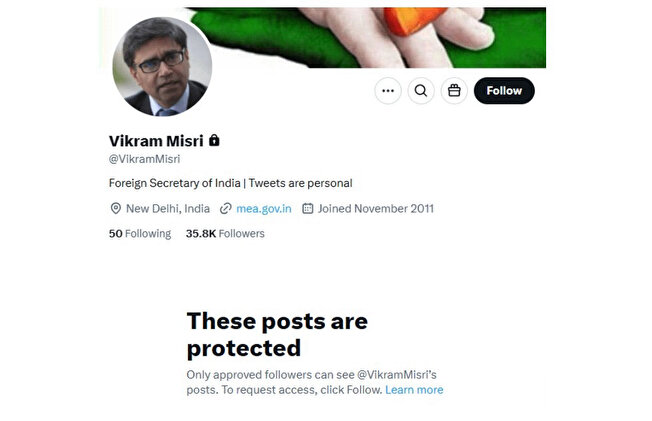Click These posts are protected heading
The width and height of the screenshot is (652, 421).
coord(277,334)
